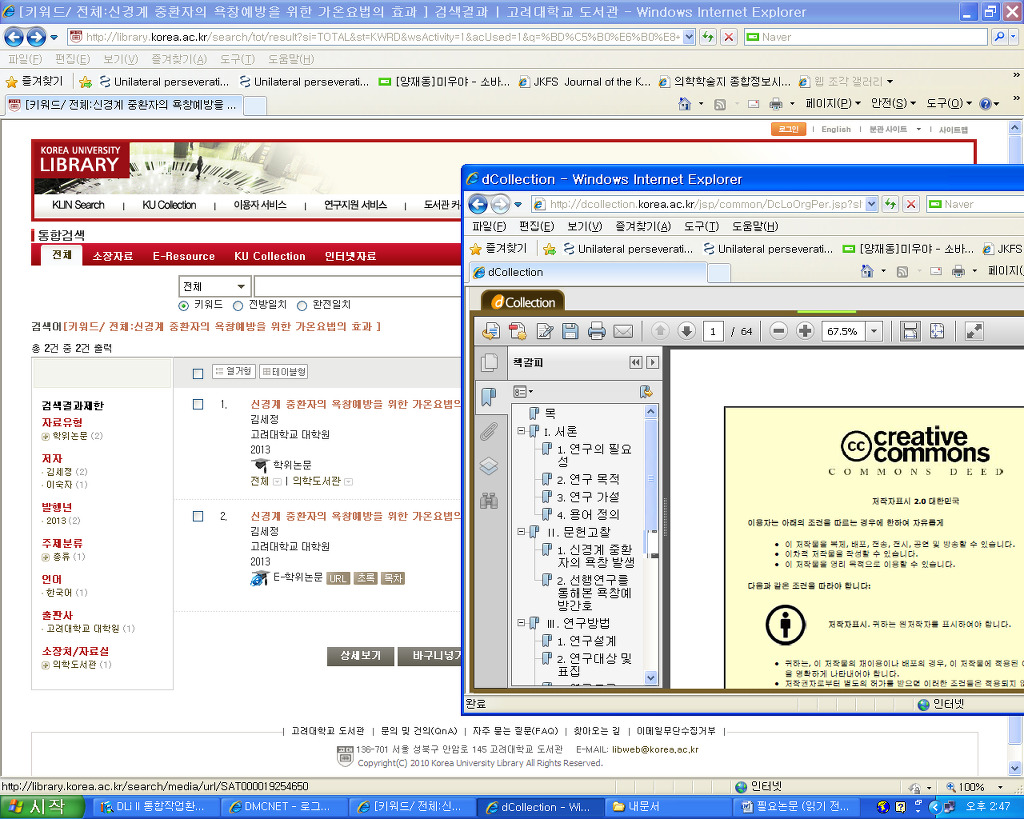Screen dimensions: 1024x819
Task: Open bookmarks options menu dropdown
Action: click(x=523, y=392)
